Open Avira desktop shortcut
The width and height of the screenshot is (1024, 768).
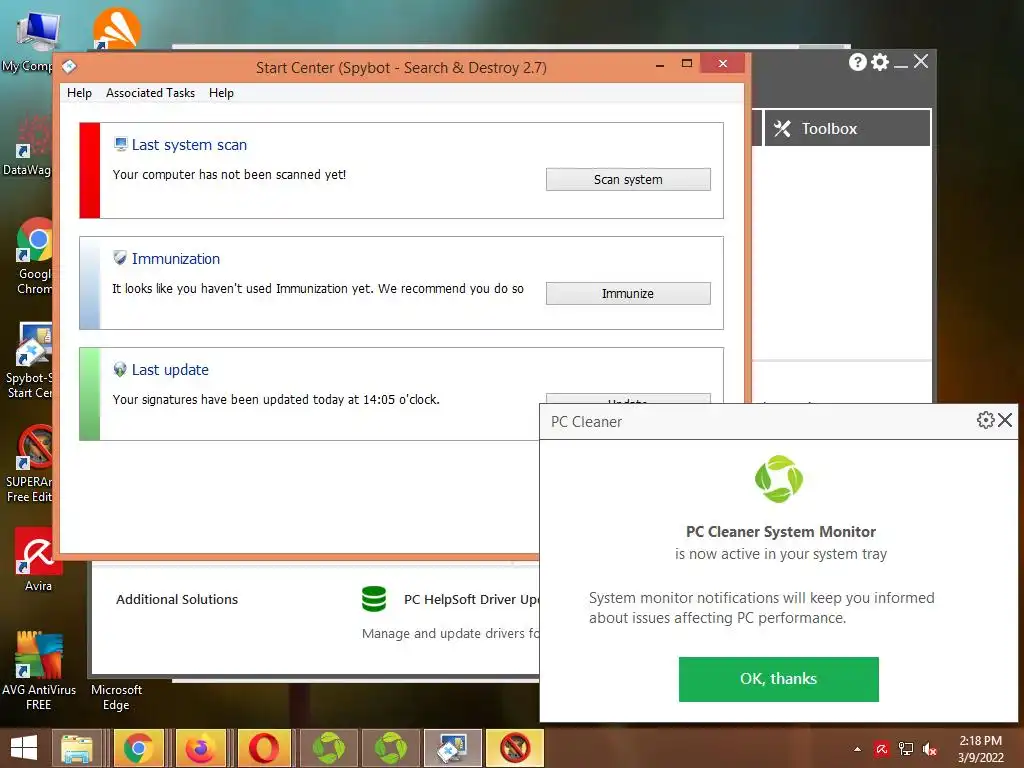pyautogui.click(x=38, y=560)
